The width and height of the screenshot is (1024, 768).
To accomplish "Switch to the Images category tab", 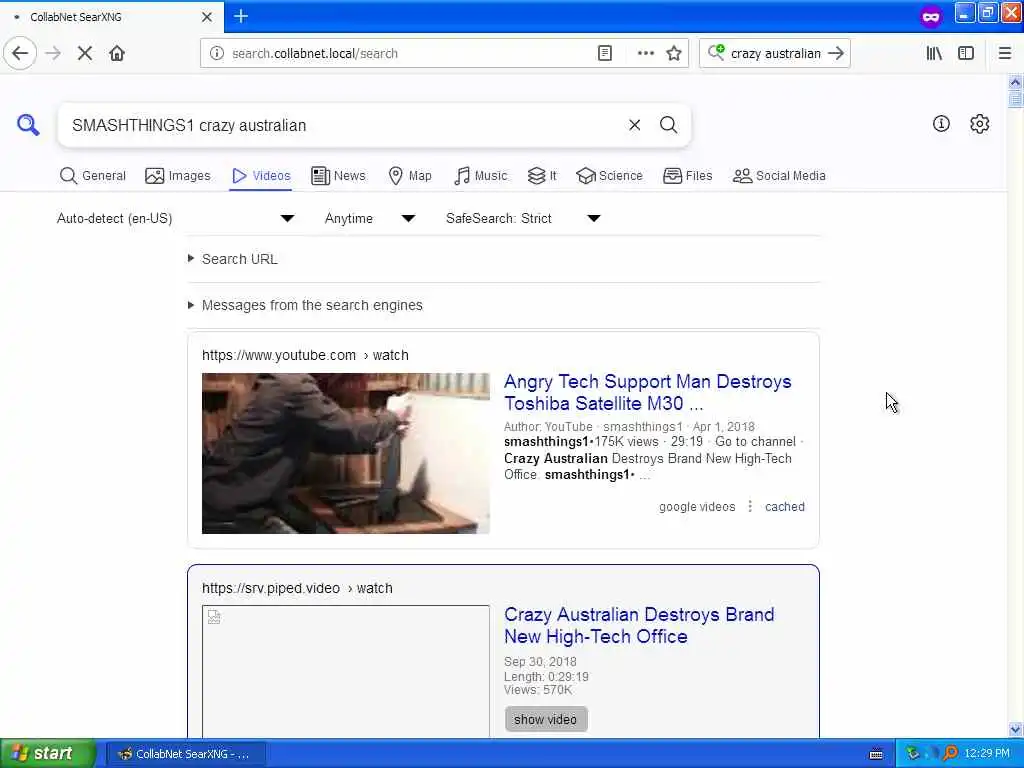I will 178,176.
